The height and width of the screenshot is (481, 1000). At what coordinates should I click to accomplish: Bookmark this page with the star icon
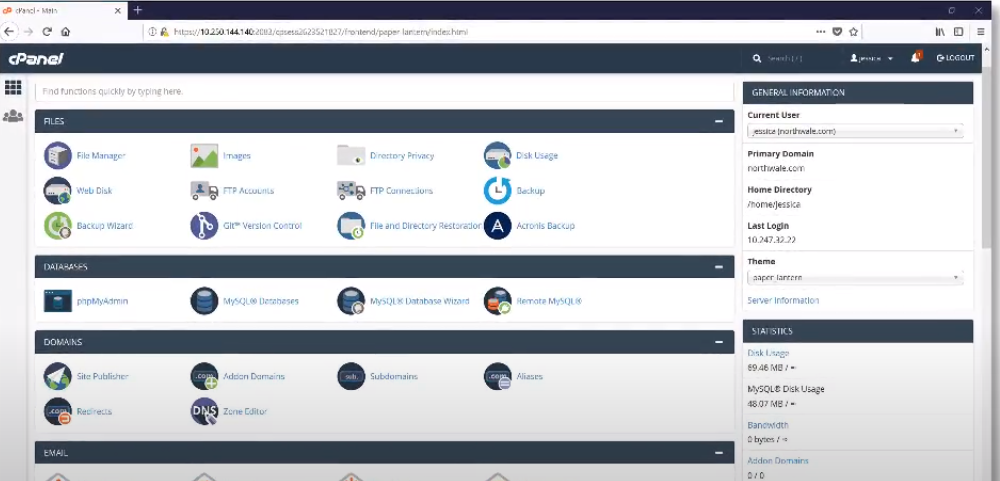(x=853, y=31)
